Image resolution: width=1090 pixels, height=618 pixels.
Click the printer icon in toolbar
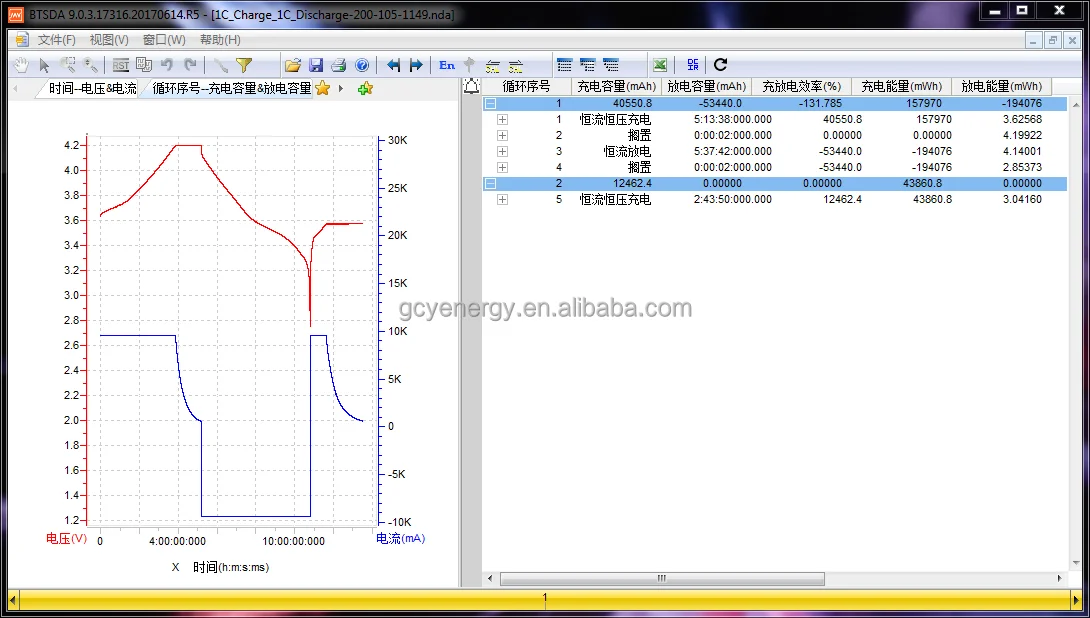click(x=339, y=65)
